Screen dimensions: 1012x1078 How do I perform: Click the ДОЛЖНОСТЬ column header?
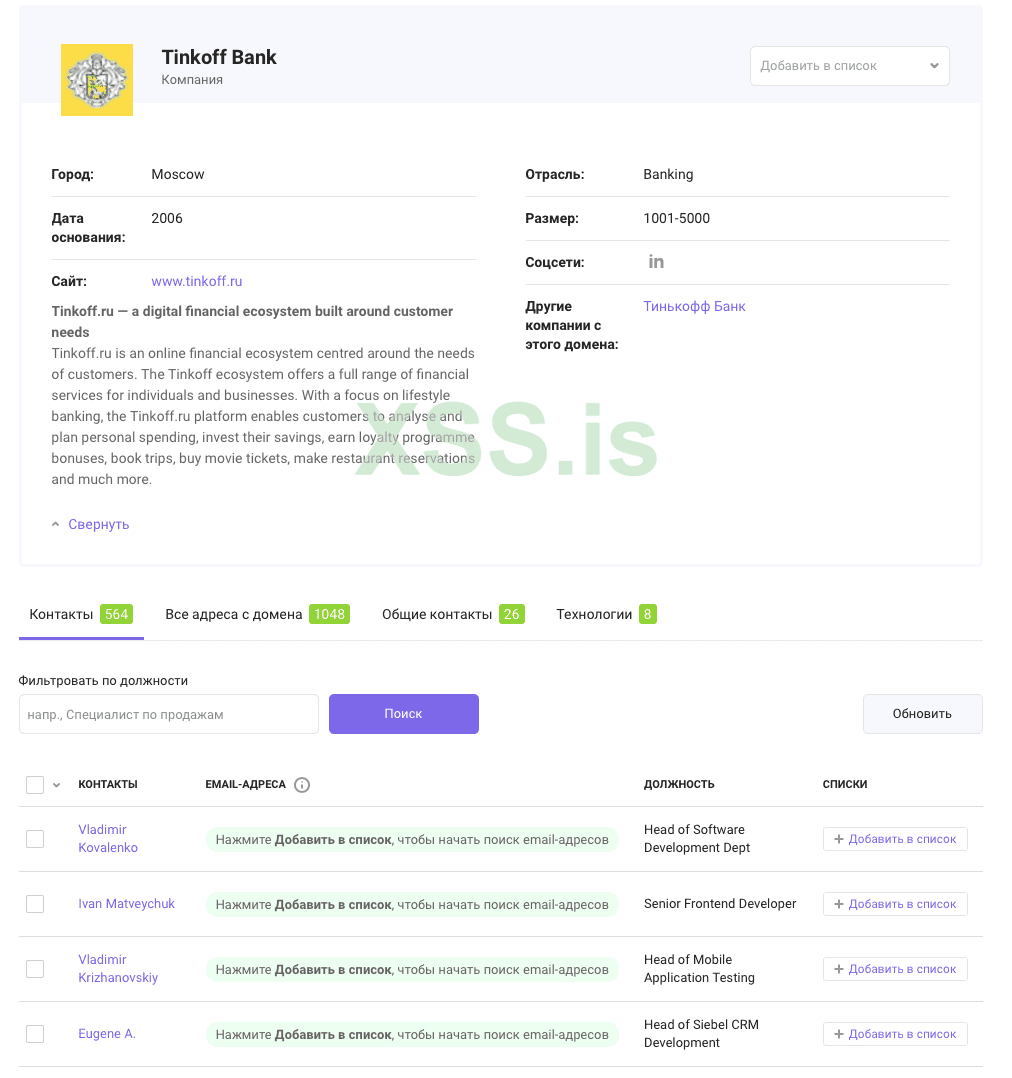click(679, 784)
